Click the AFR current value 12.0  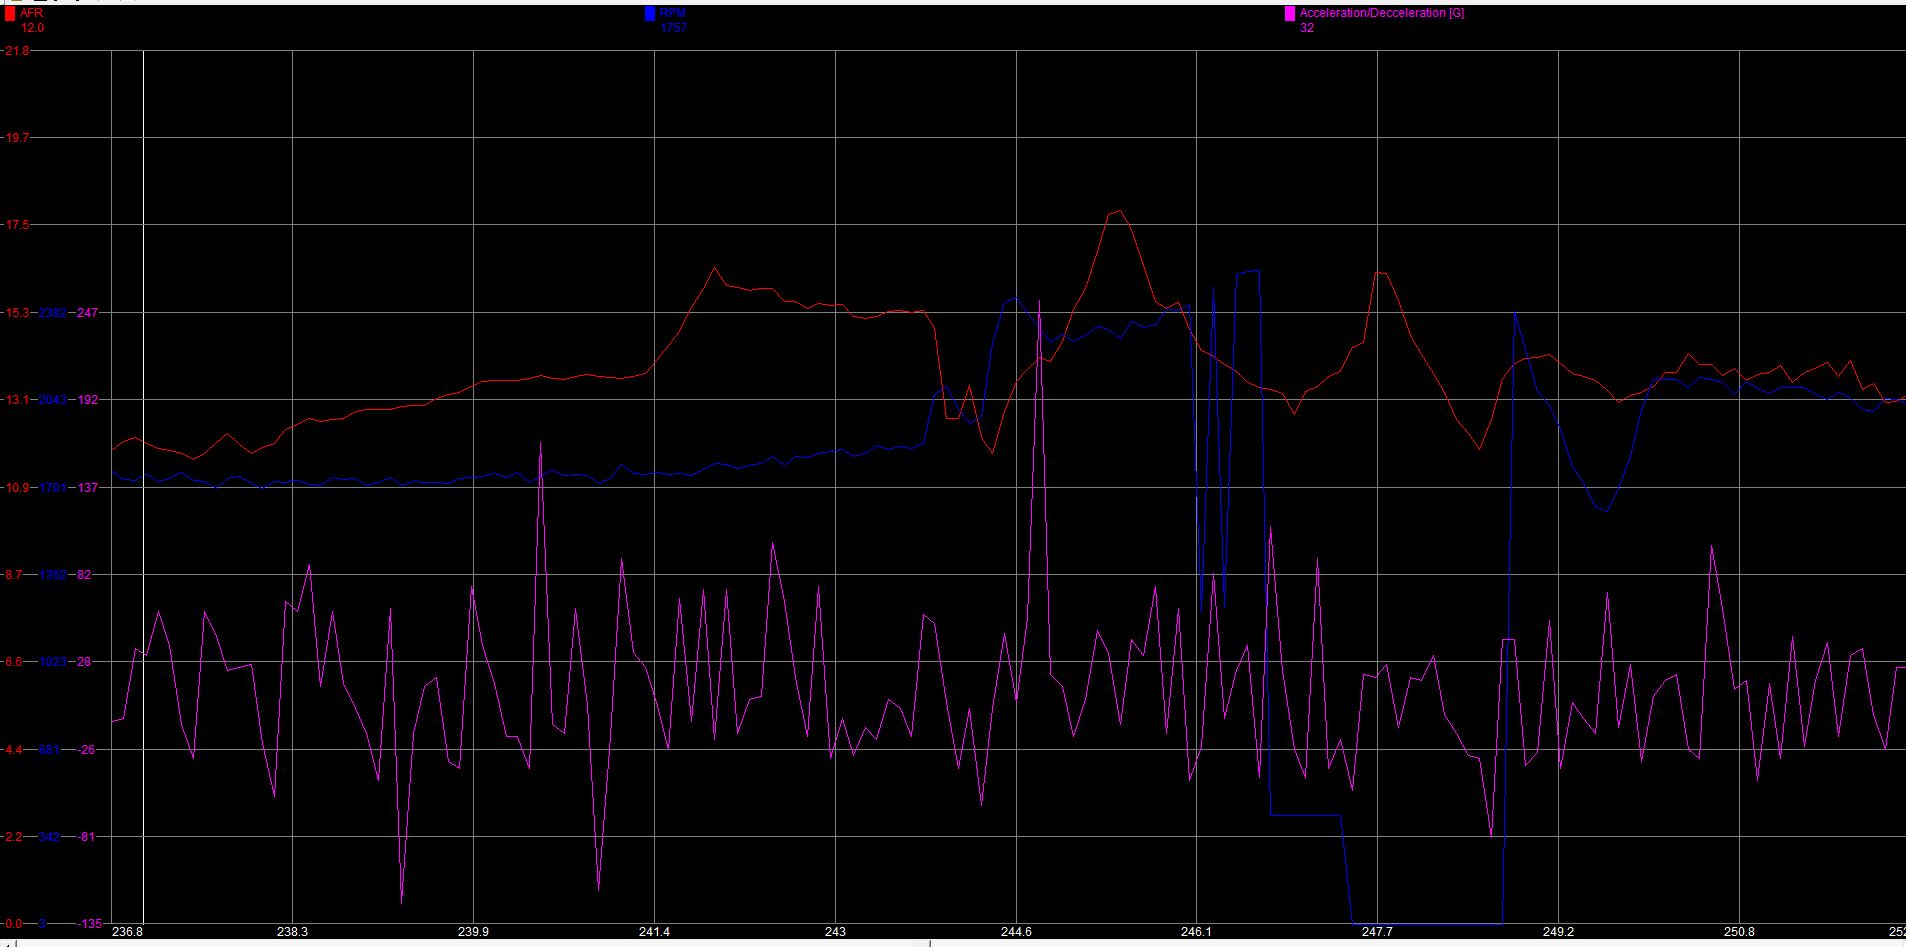(33, 28)
